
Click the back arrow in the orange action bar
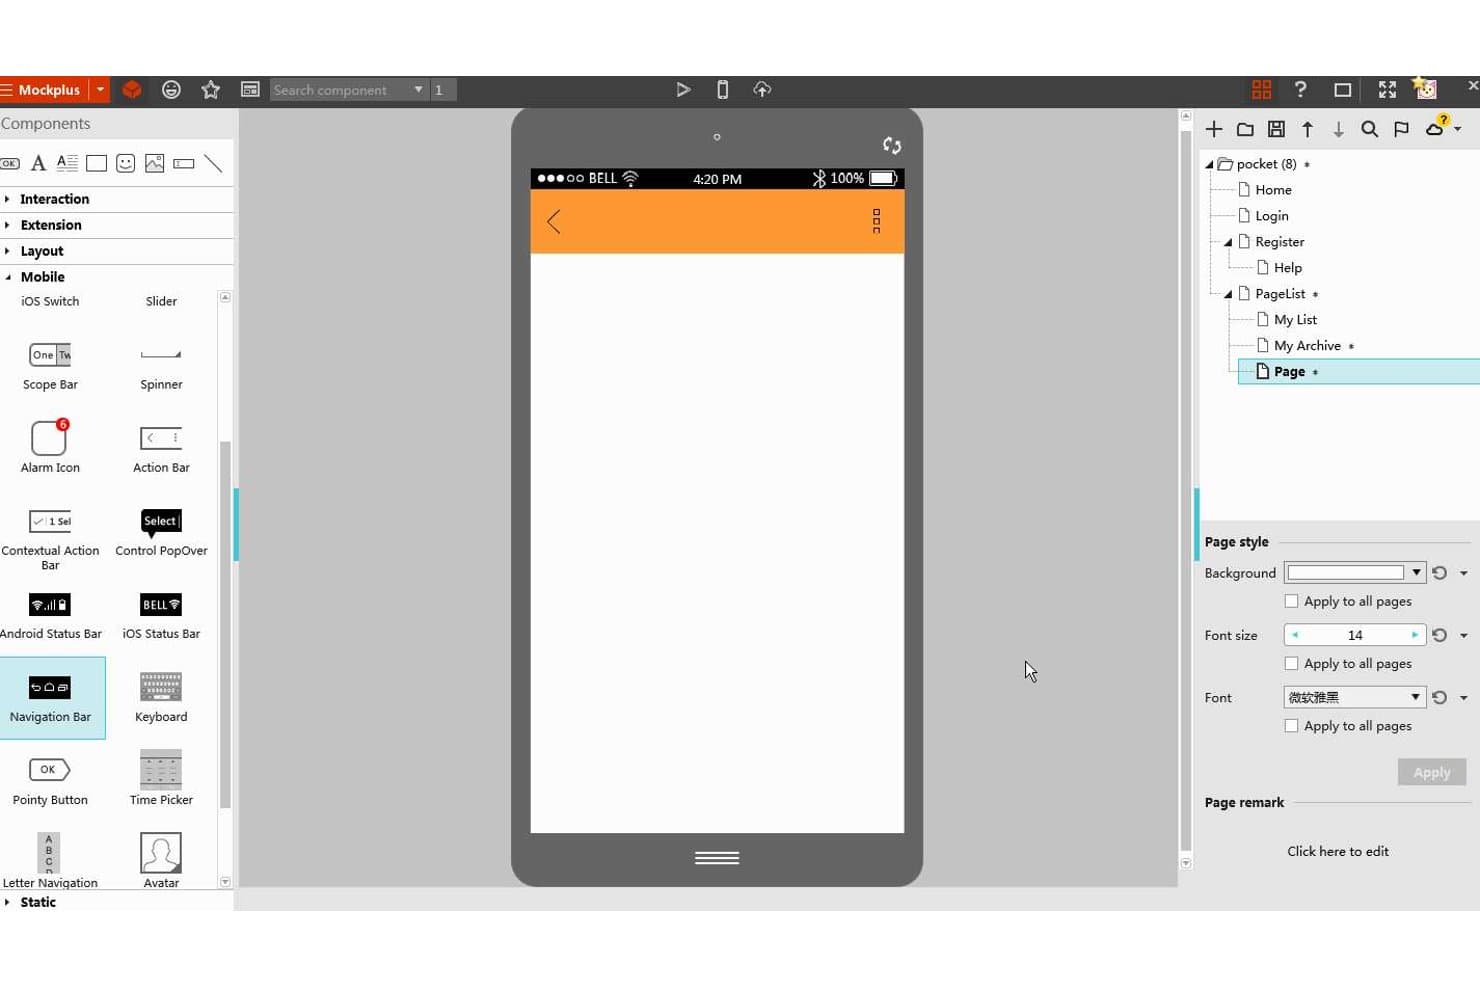(554, 221)
